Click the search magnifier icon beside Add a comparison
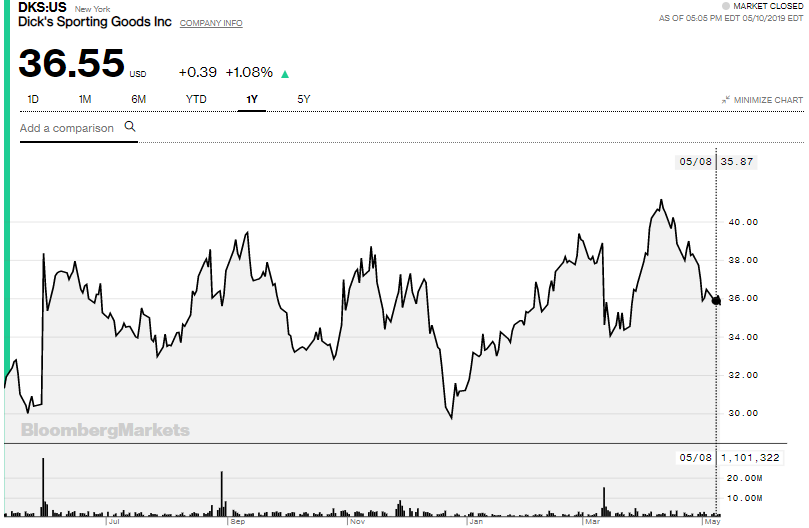Screen dimensions: 809x528 click(x=130, y=126)
